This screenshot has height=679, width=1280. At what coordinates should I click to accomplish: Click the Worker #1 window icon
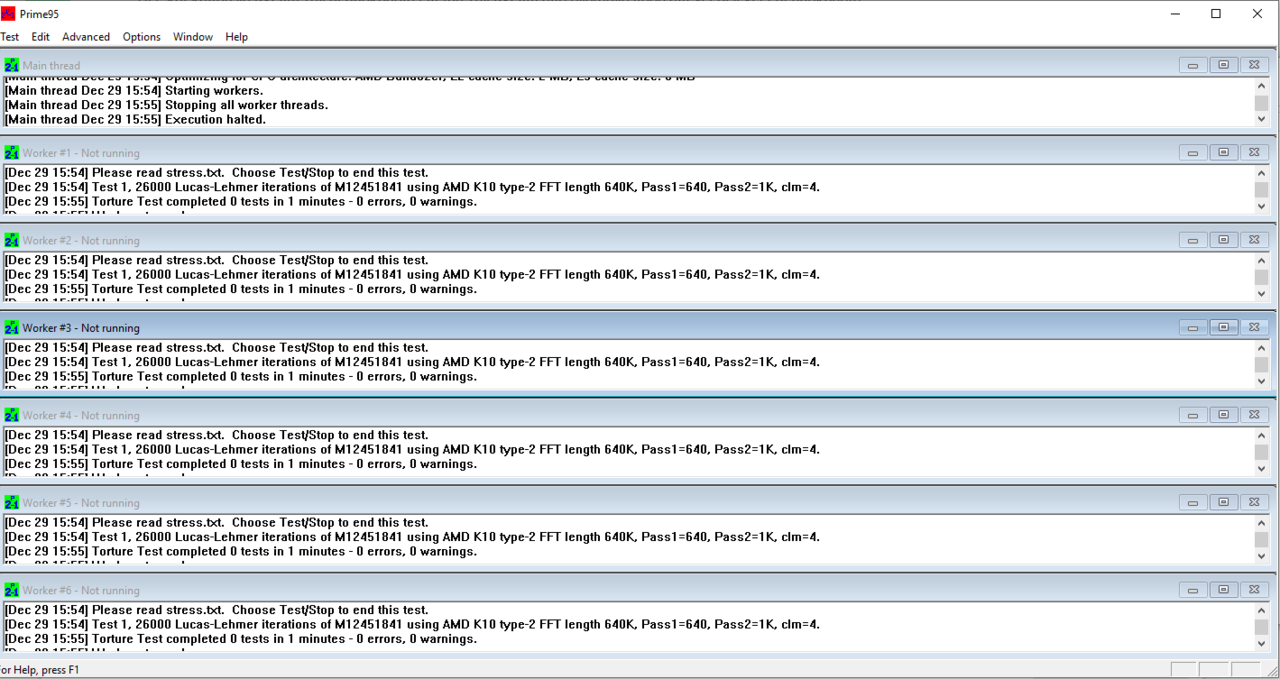click(x=11, y=153)
